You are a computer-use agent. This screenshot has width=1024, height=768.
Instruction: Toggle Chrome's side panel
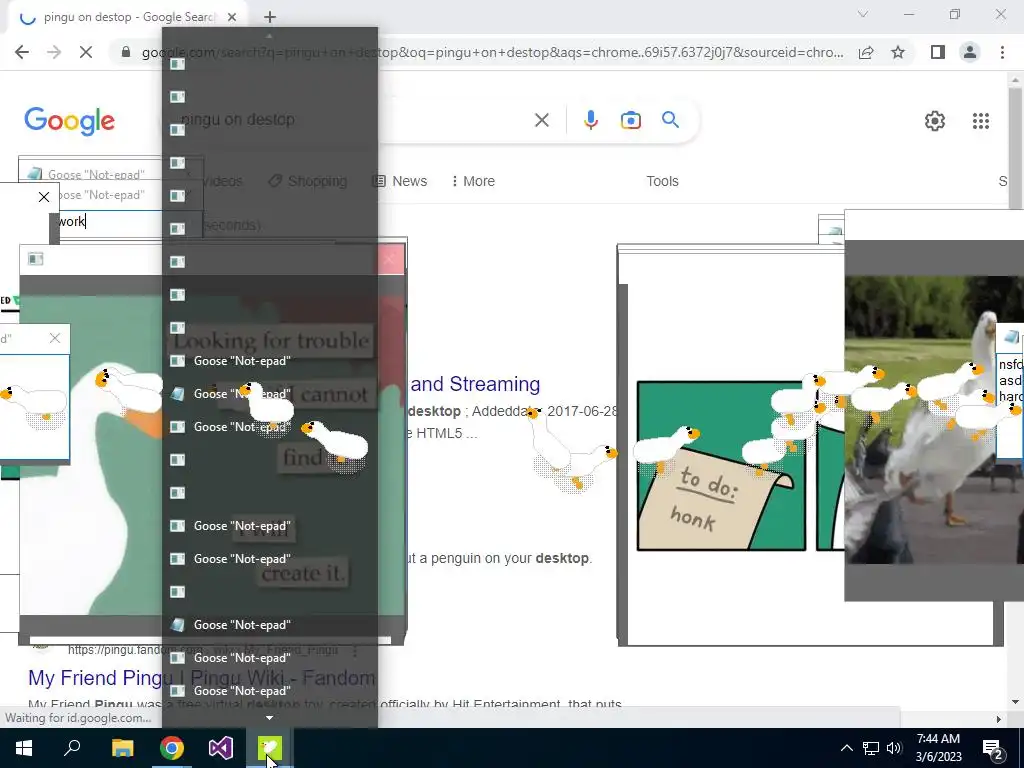tap(937, 52)
